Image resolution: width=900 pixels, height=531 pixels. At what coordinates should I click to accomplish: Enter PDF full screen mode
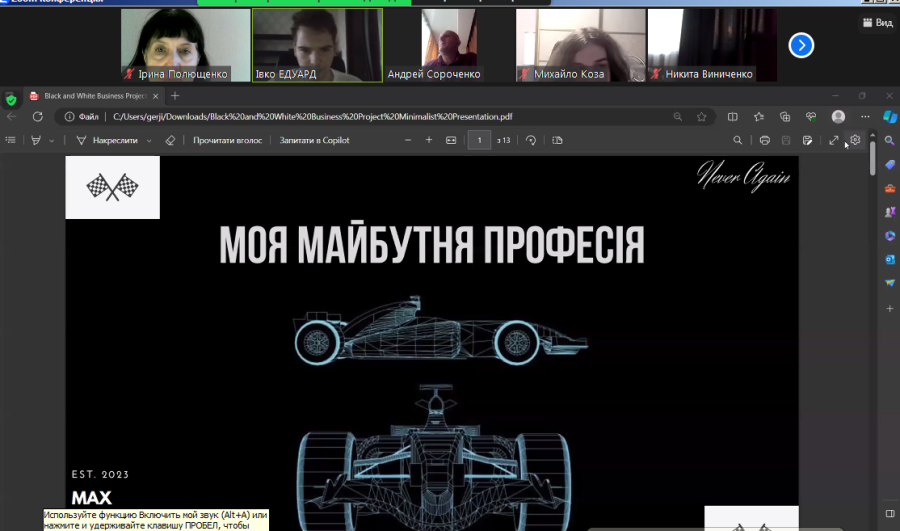coord(834,140)
